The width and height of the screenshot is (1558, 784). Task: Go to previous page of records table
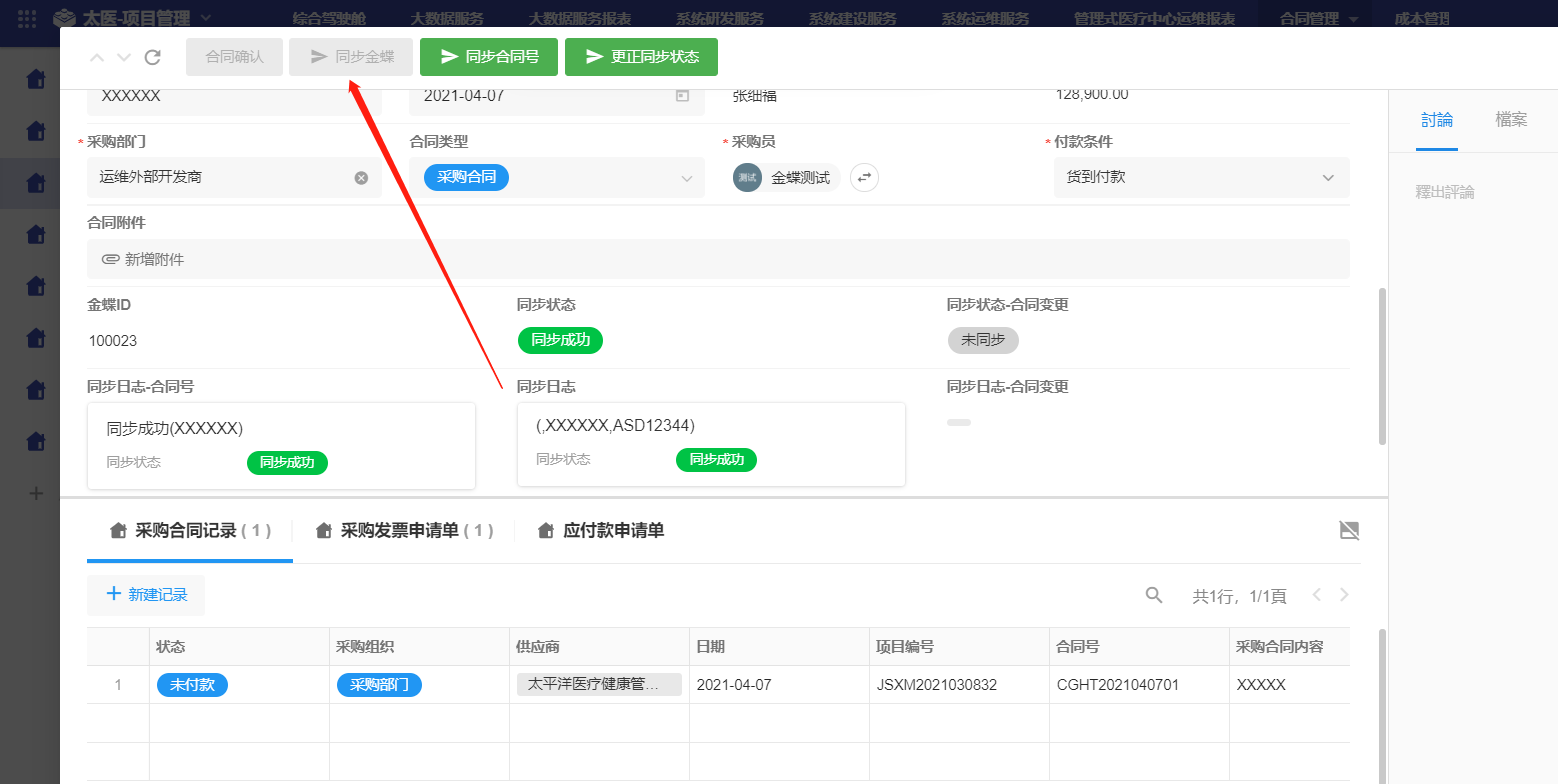[1317, 595]
